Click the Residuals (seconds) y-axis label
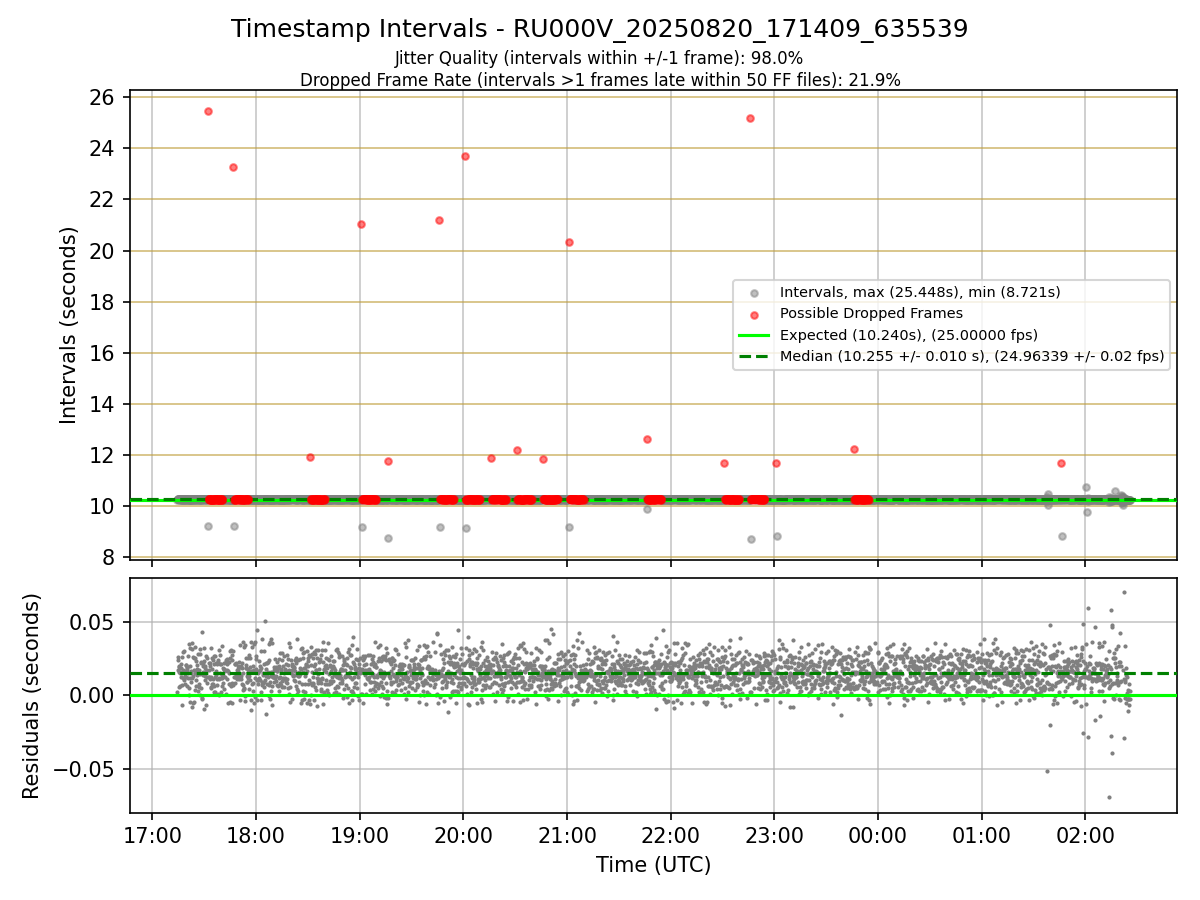Screen dimensions: 1200x900 (x=32, y=696)
